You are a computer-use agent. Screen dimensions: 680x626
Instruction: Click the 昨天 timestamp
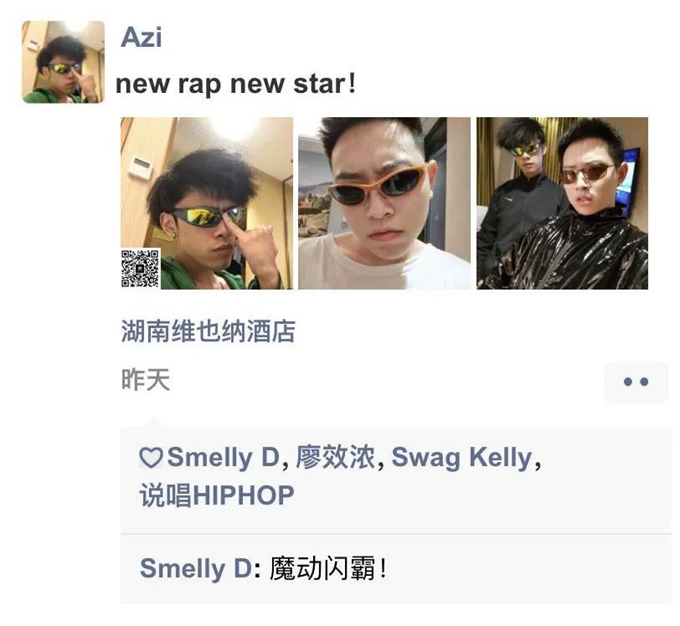[x=145, y=380]
